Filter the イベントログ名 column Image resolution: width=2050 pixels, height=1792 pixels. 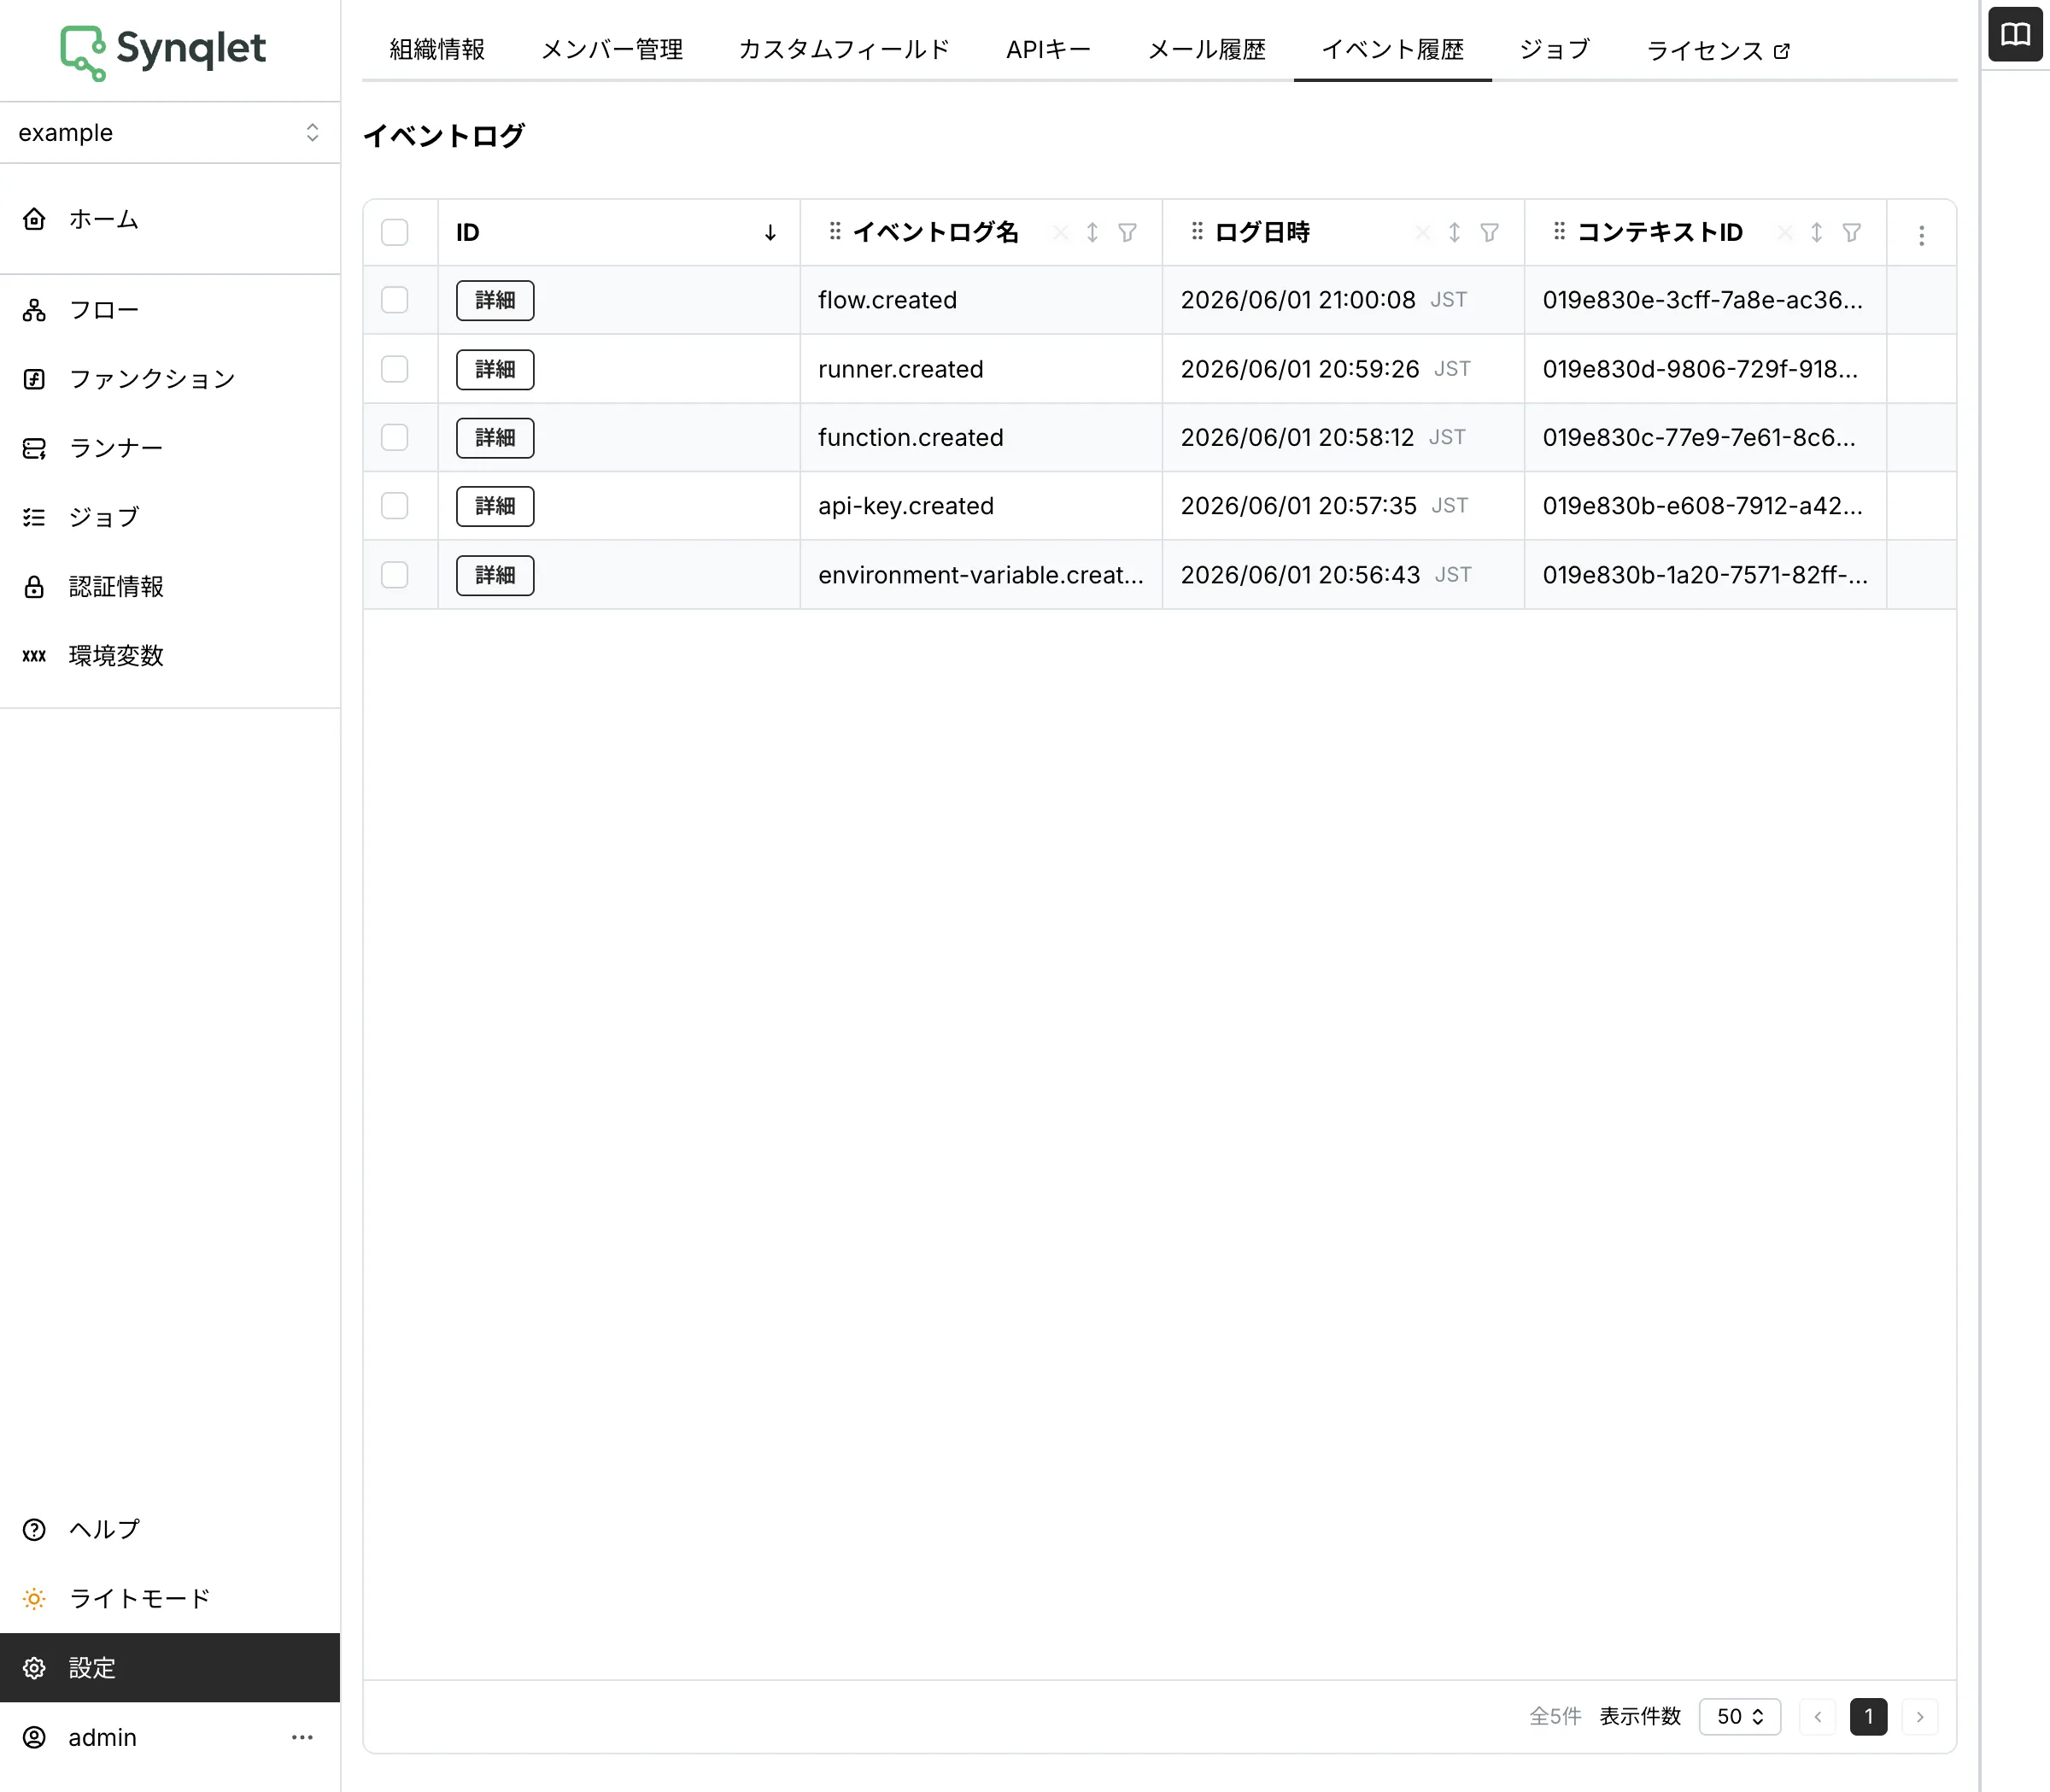tap(1127, 233)
